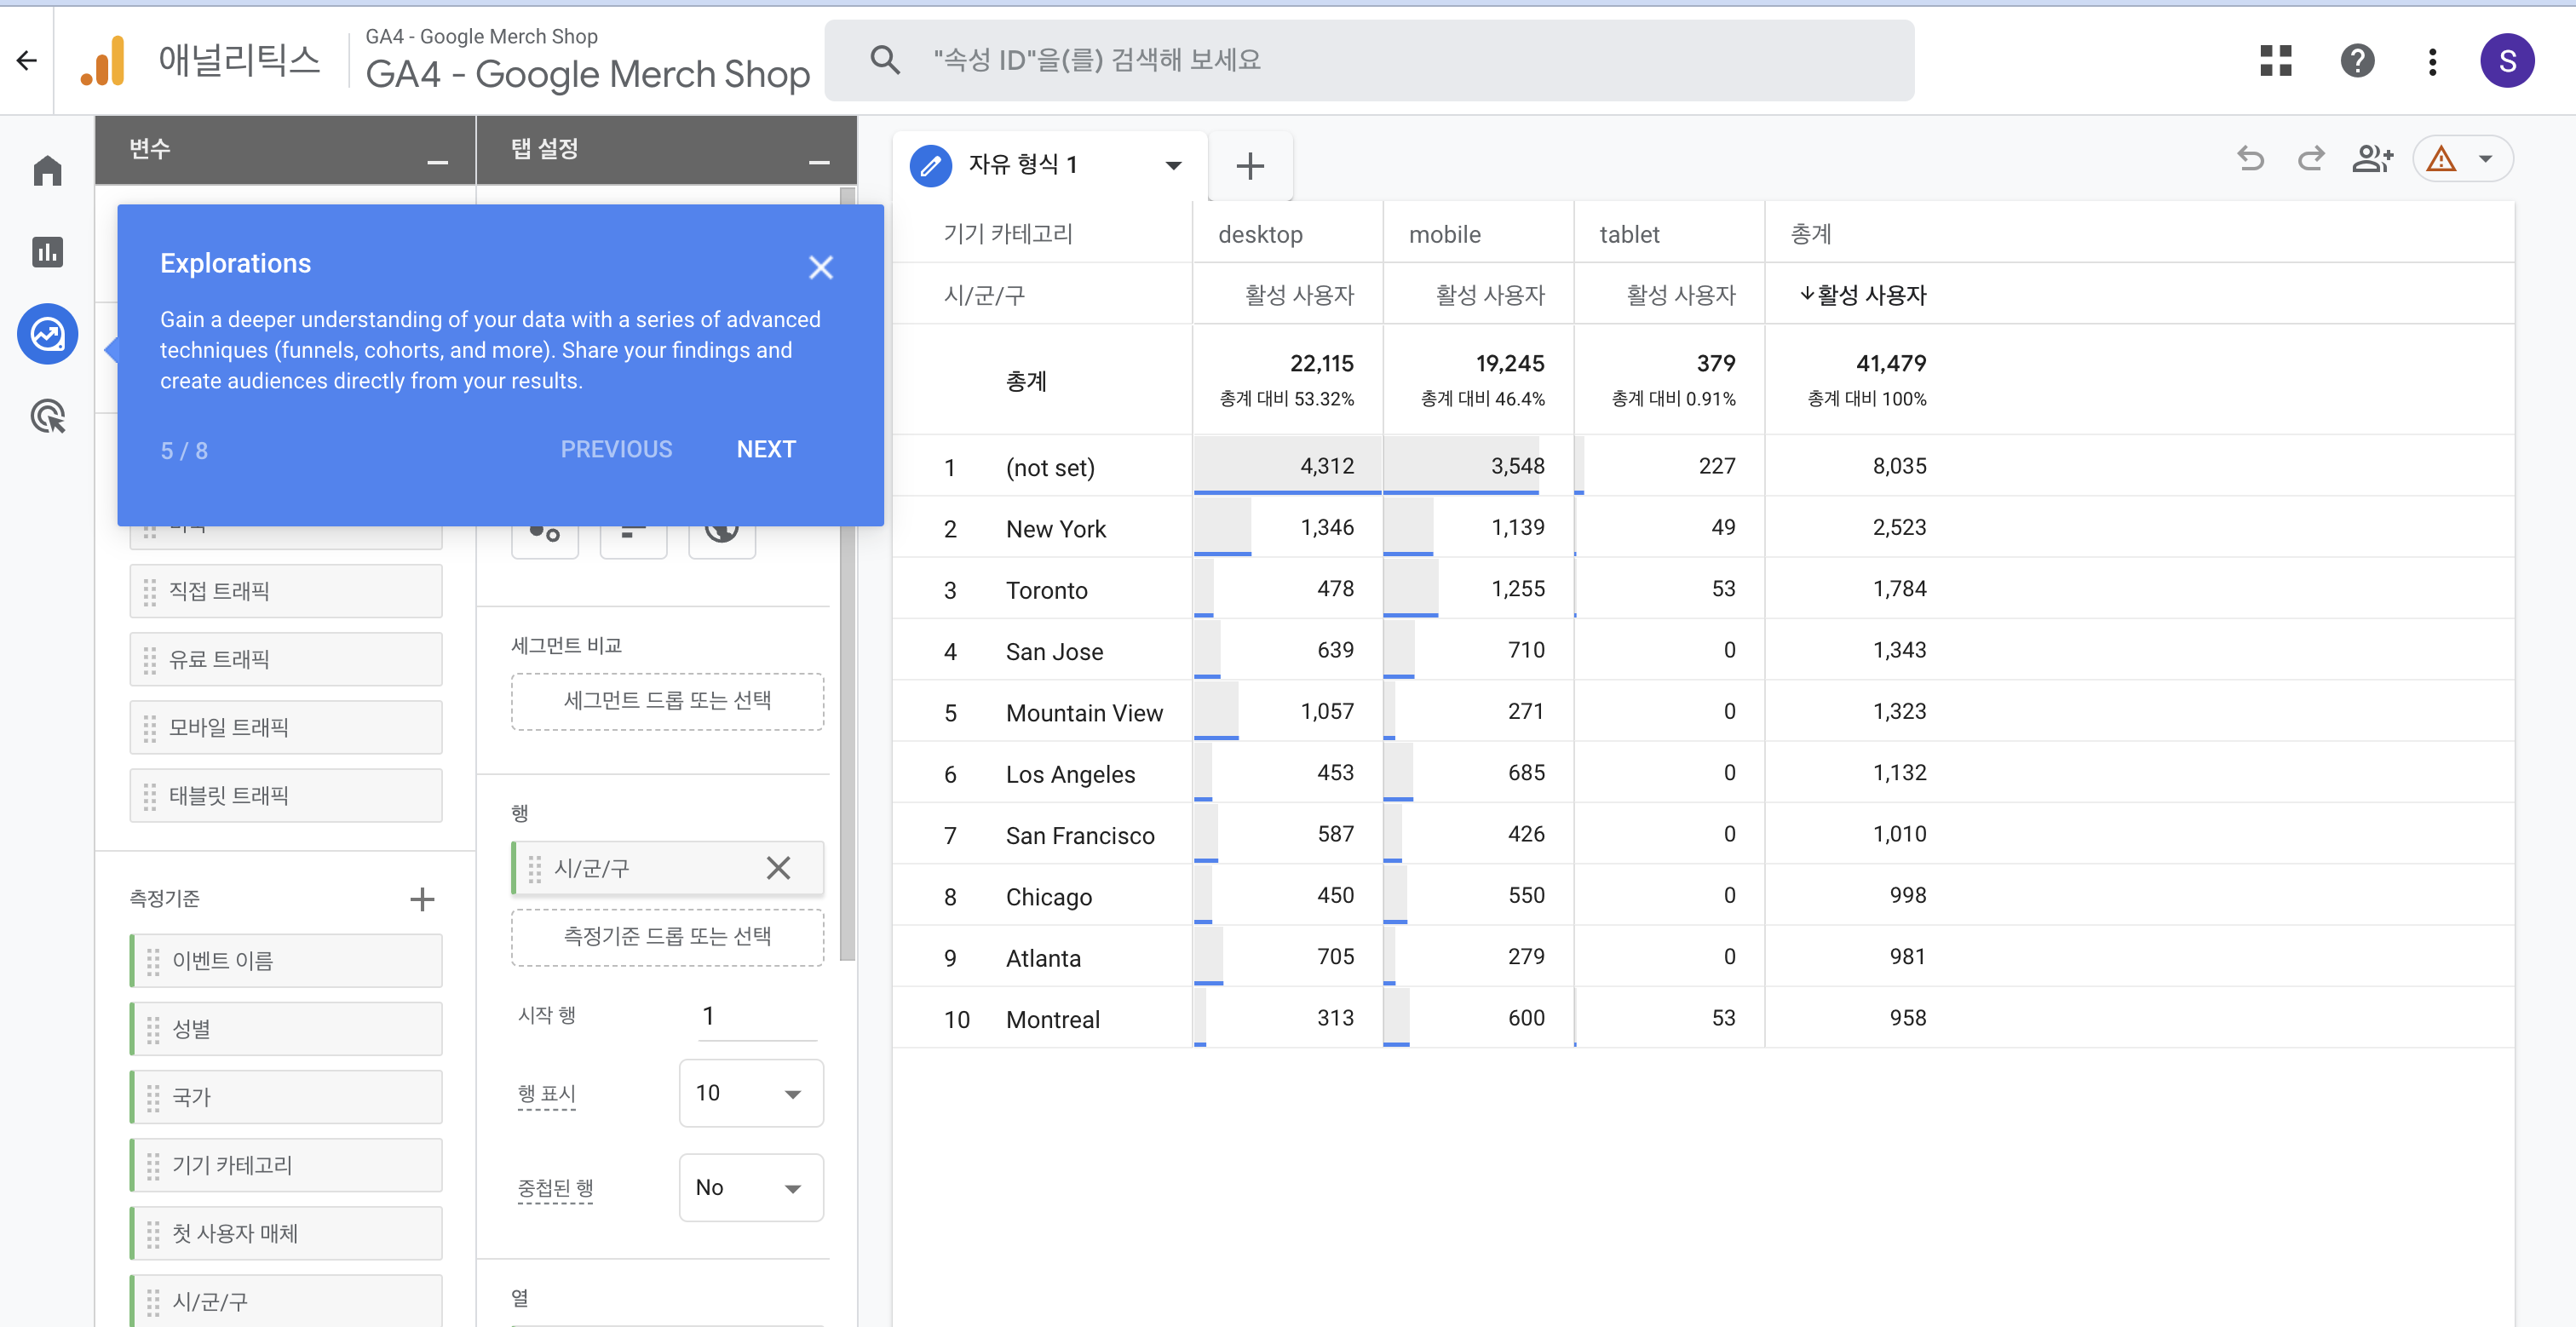The height and width of the screenshot is (1327, 2576).
Task: Collapse the 탭 설정 panel
Action: 819,162
